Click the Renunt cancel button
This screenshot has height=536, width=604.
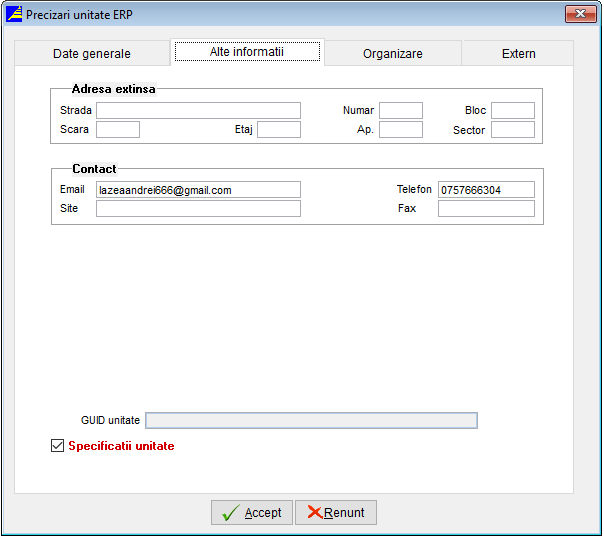click(x=336, y=513)
